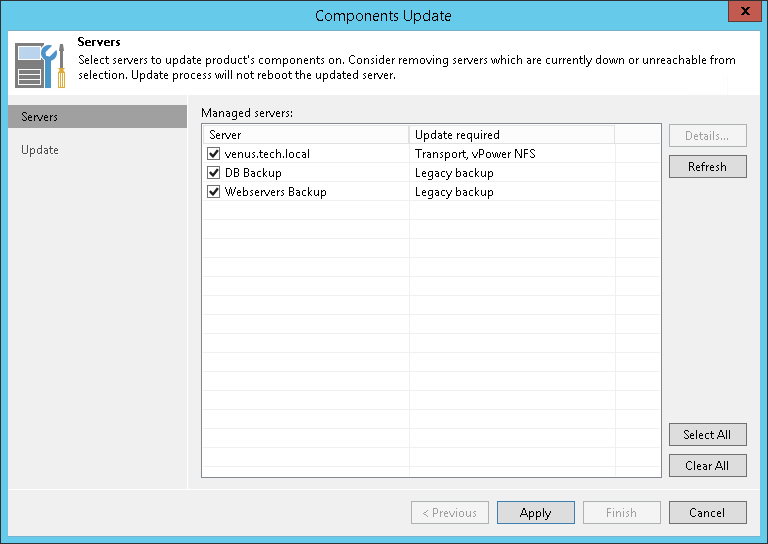Select the Servers wizard step

click(x=97, y=117)
